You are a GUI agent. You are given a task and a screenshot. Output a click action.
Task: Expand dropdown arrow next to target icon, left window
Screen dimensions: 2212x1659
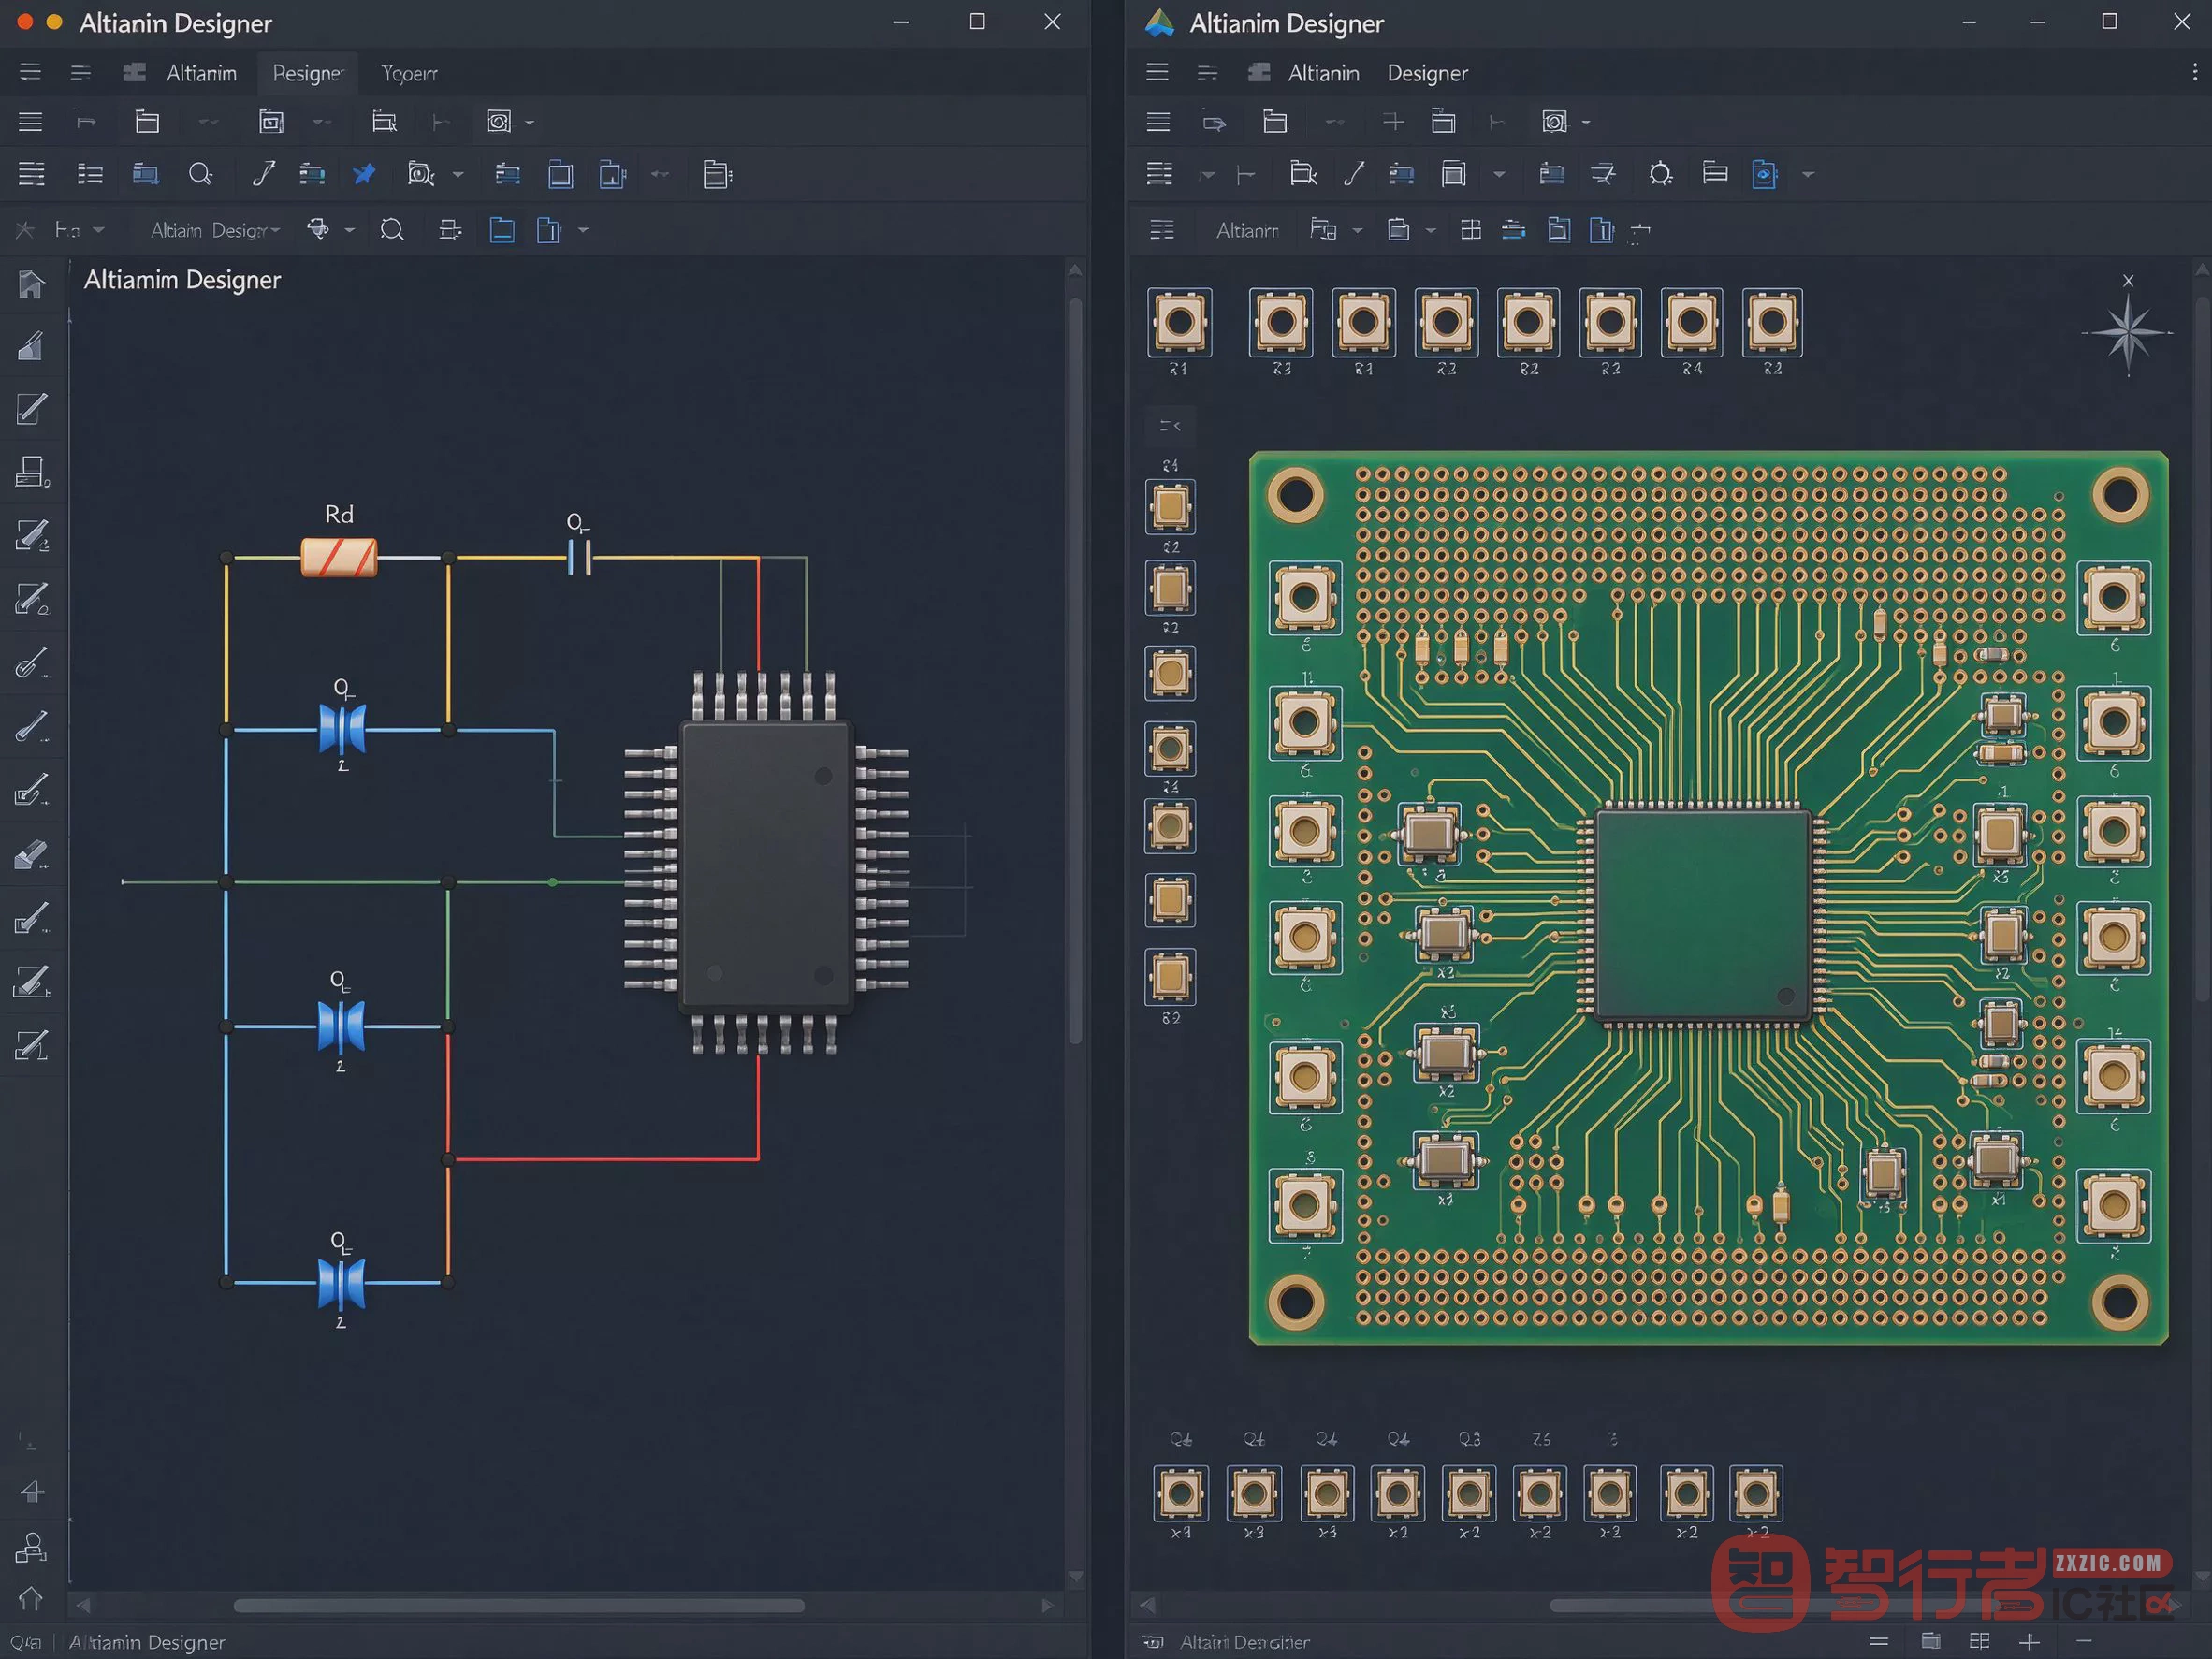(x=530, y=122)
